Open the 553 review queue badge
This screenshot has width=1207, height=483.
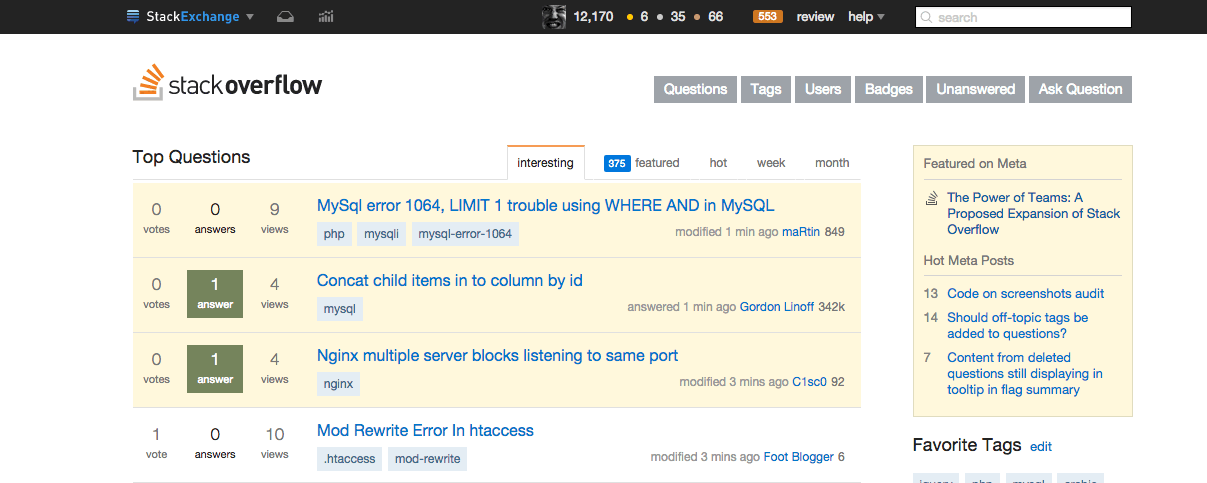pos(768,17)
